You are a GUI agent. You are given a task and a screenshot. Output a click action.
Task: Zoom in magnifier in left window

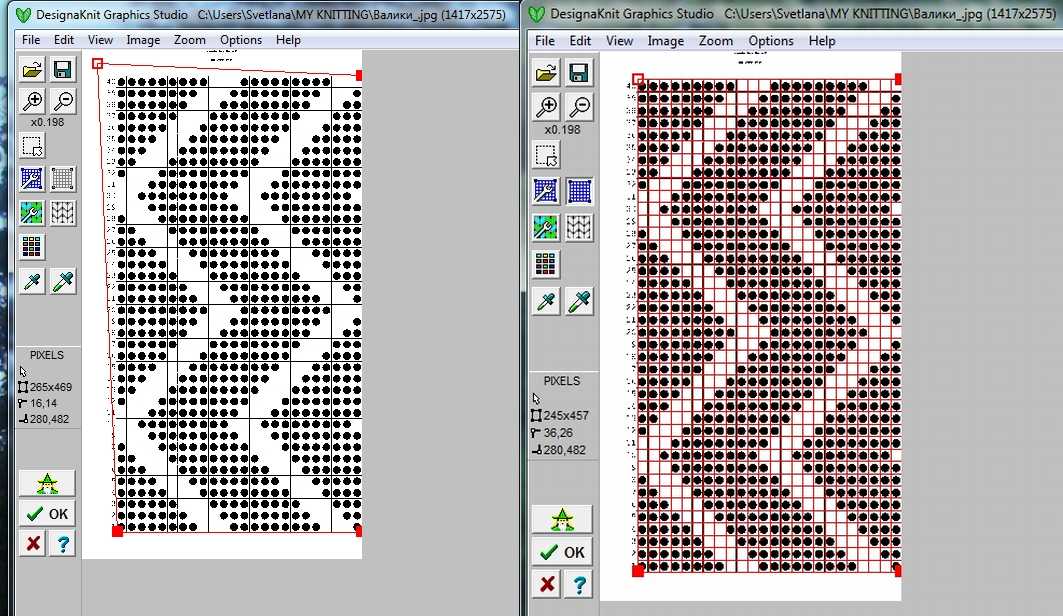coord(32,101)
